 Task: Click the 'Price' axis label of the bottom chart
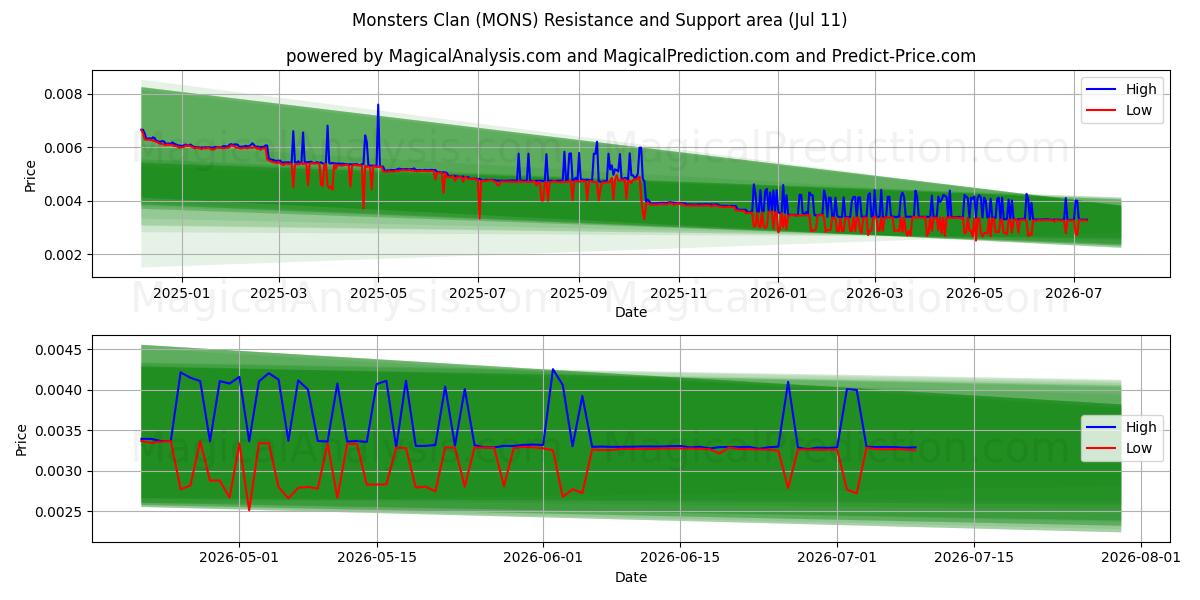pos(22,439)
